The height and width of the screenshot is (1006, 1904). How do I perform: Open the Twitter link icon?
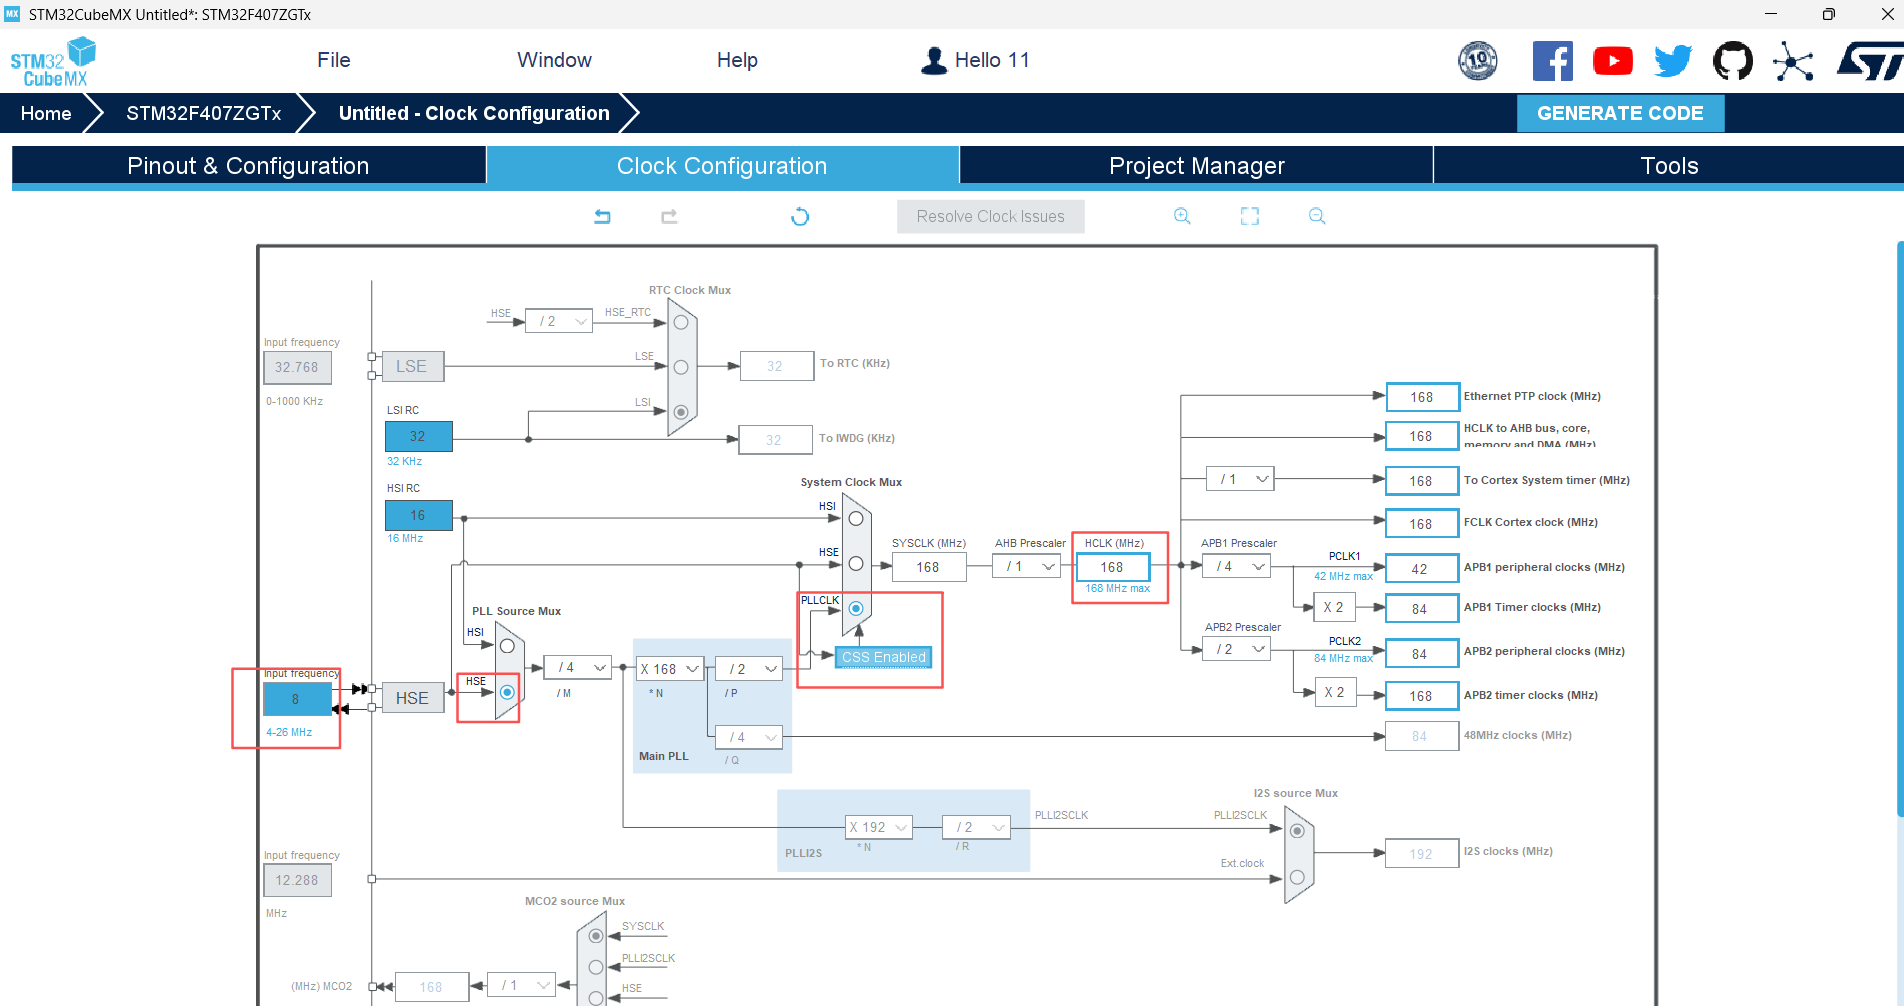tap(1673, 61)
